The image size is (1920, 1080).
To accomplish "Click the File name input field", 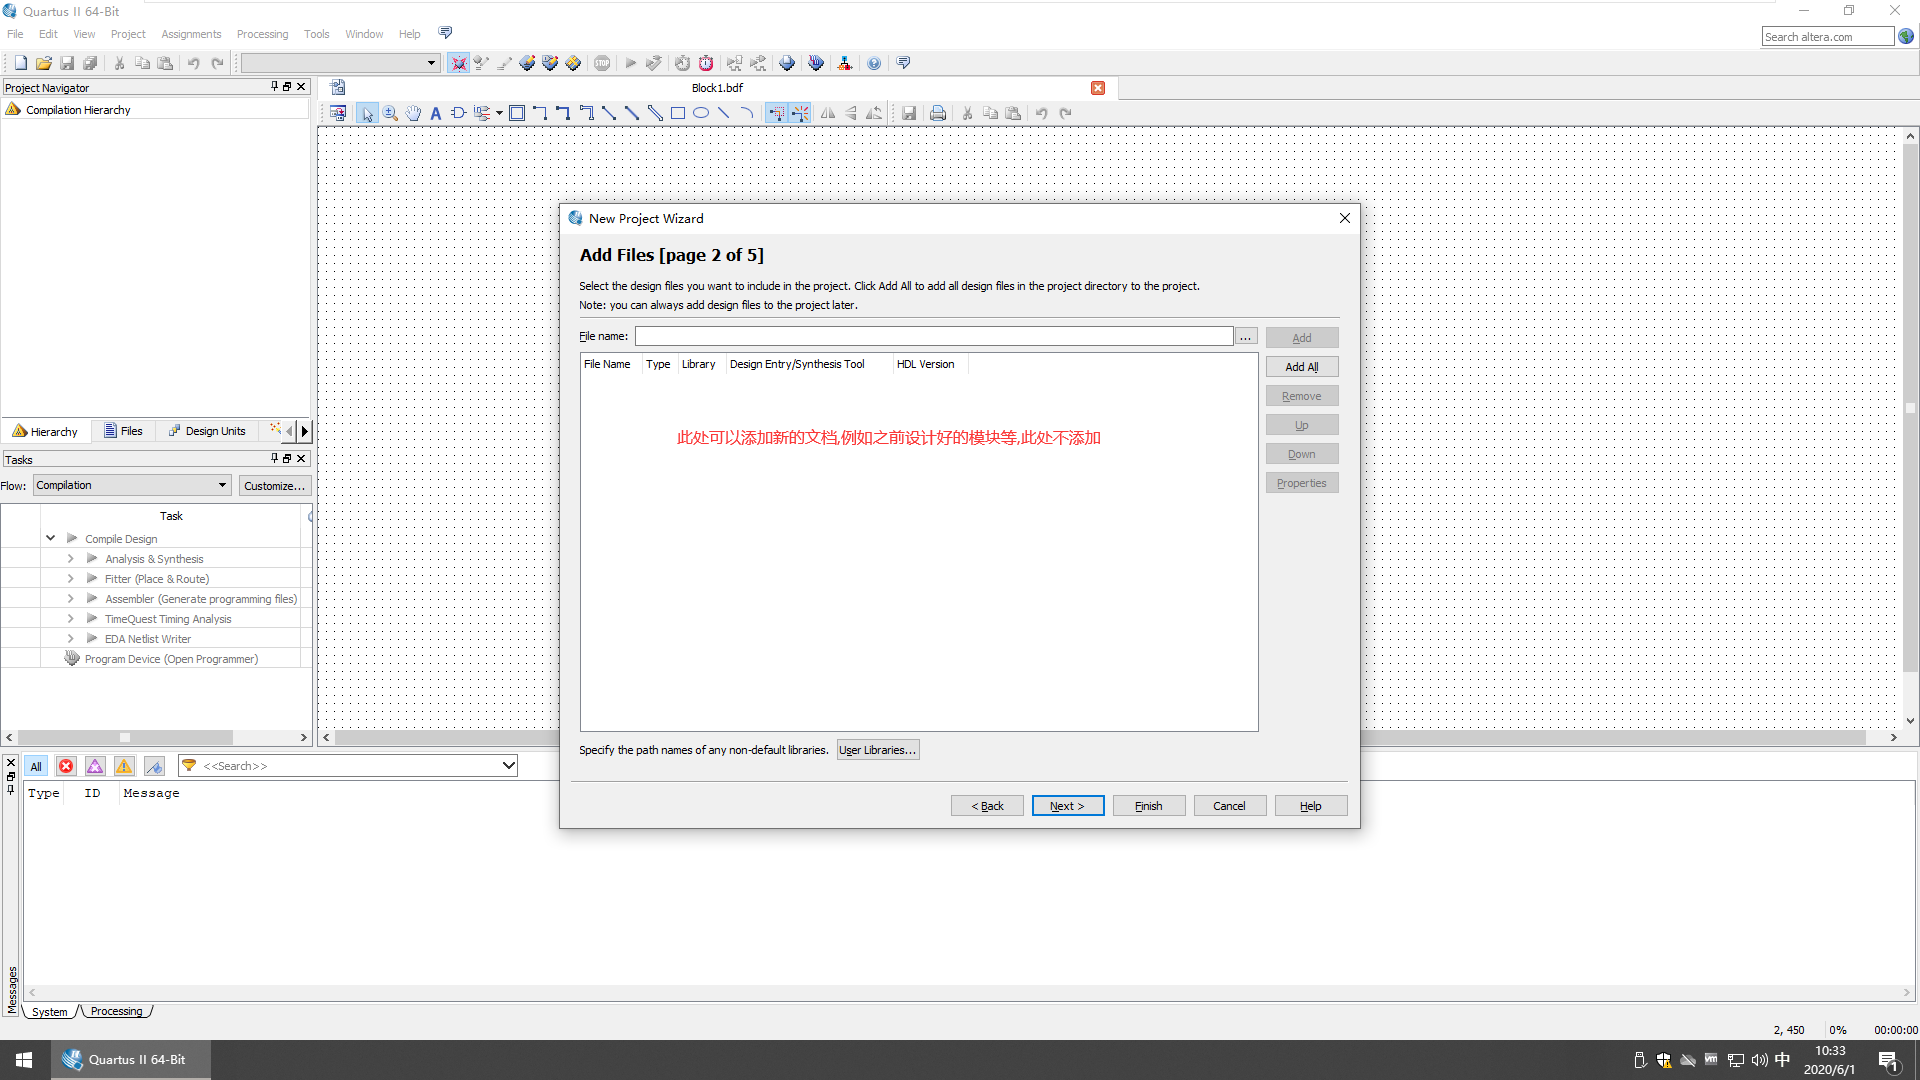I will 932,335.
